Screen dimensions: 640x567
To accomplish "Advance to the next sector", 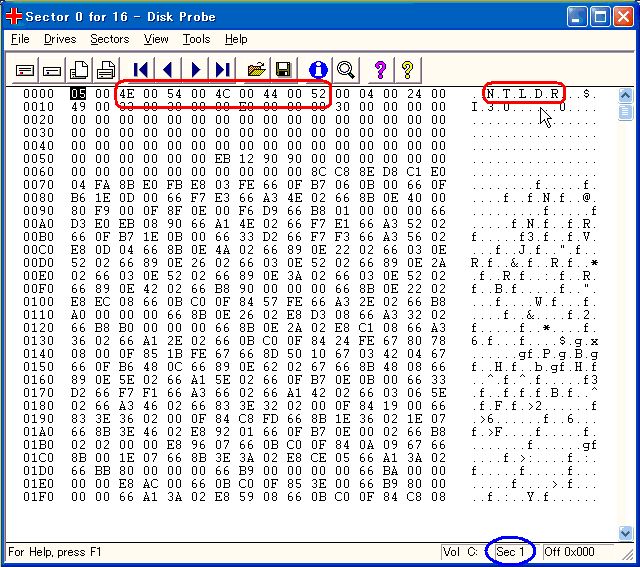I will [x=195, y=69].
